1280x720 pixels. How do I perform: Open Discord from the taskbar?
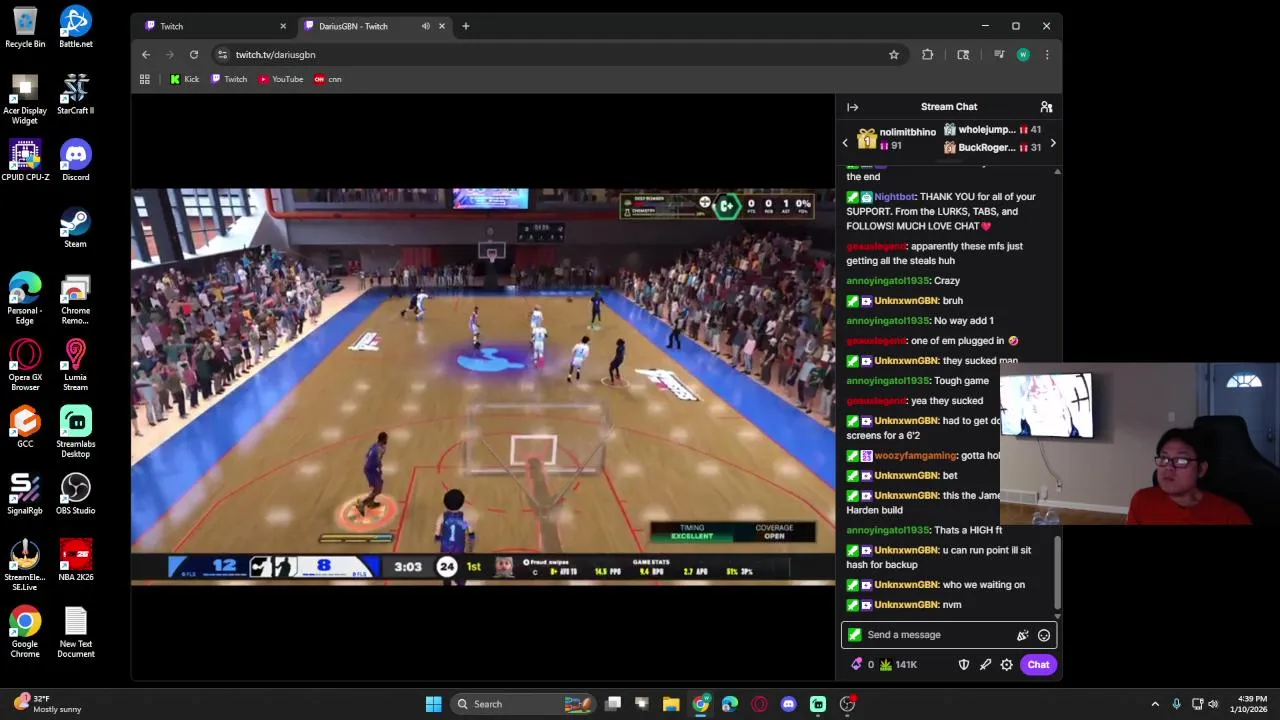click(x=788, y=704)
